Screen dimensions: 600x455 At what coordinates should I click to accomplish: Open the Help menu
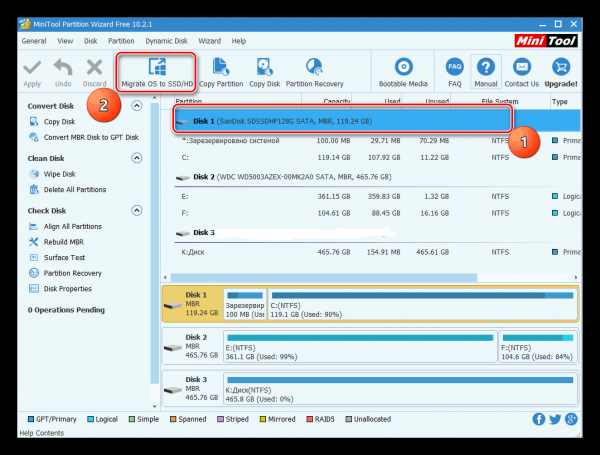238,41
